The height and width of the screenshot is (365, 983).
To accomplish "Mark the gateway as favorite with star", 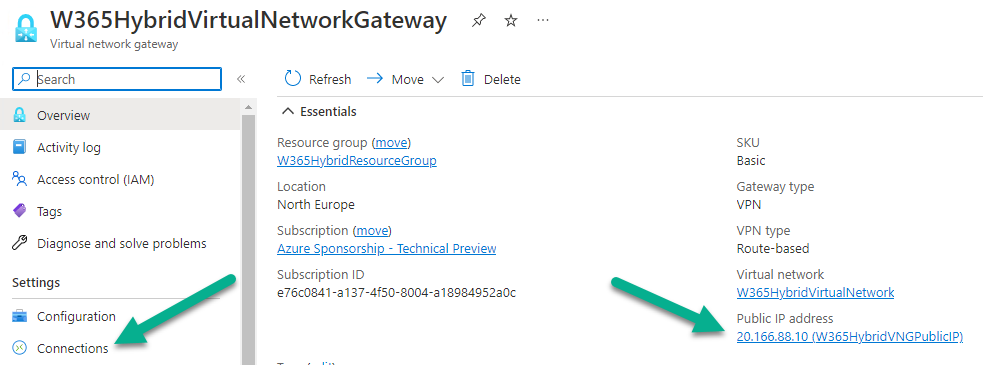I will [511, 21].
